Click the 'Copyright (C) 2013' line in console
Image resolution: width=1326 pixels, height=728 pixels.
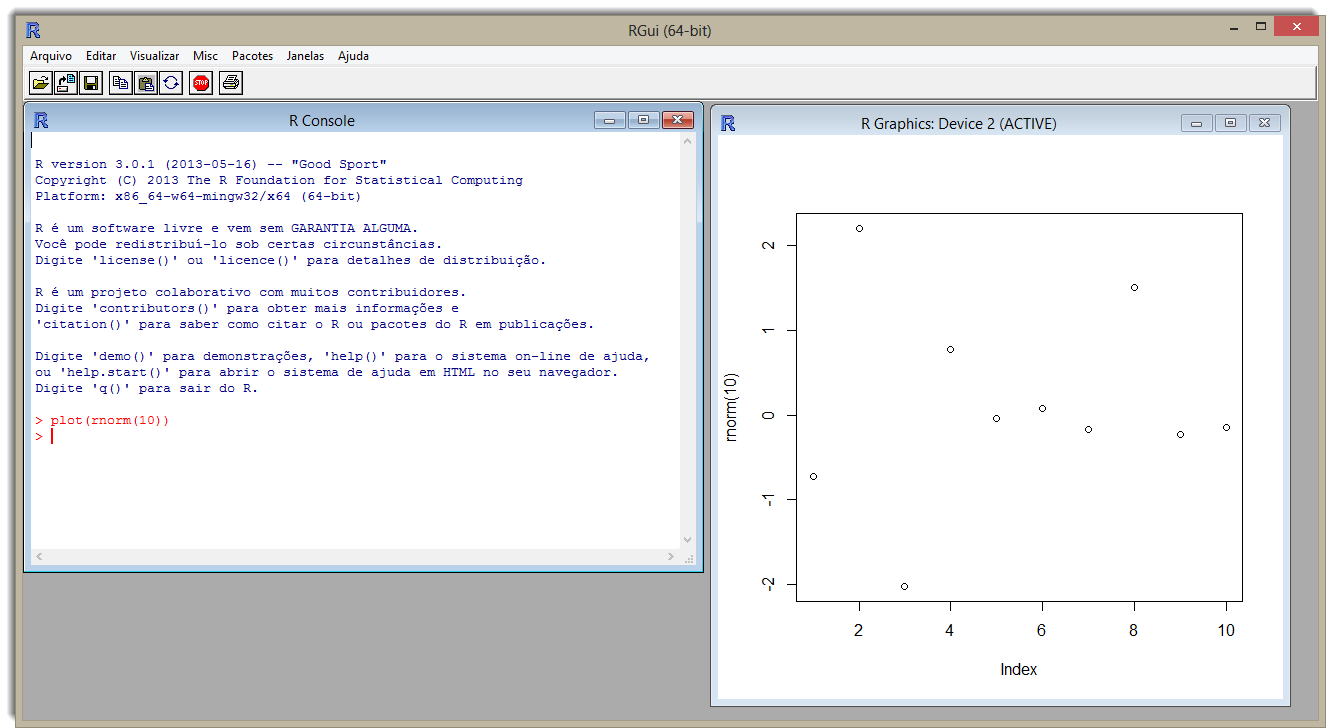click(279, 180)
